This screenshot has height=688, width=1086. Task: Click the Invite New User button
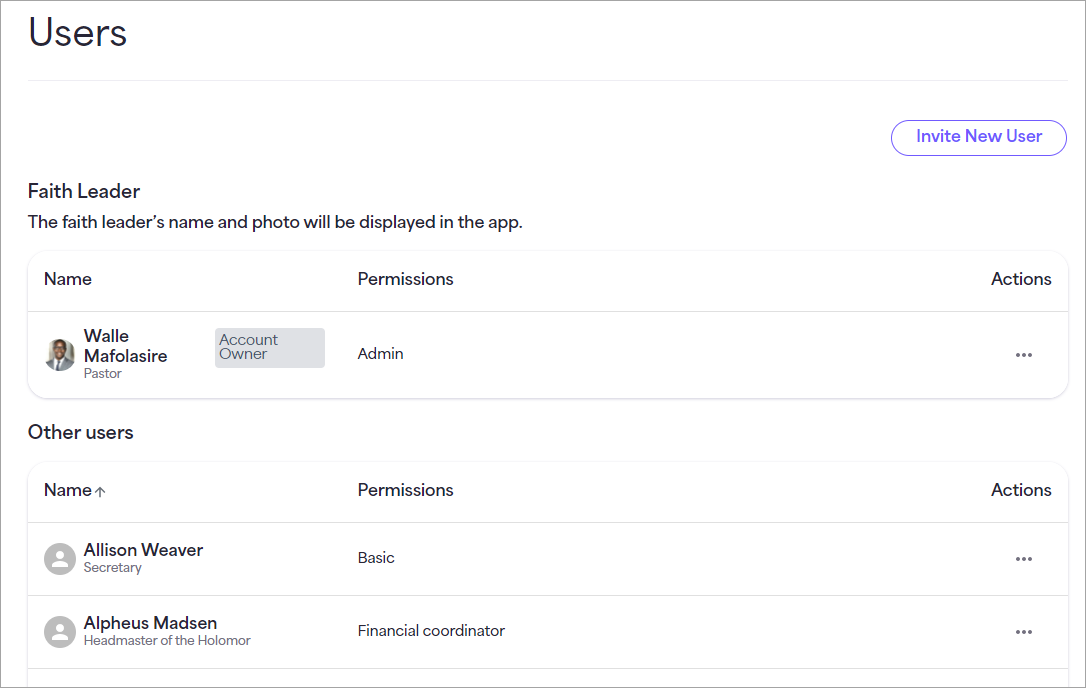pos(978,137)
